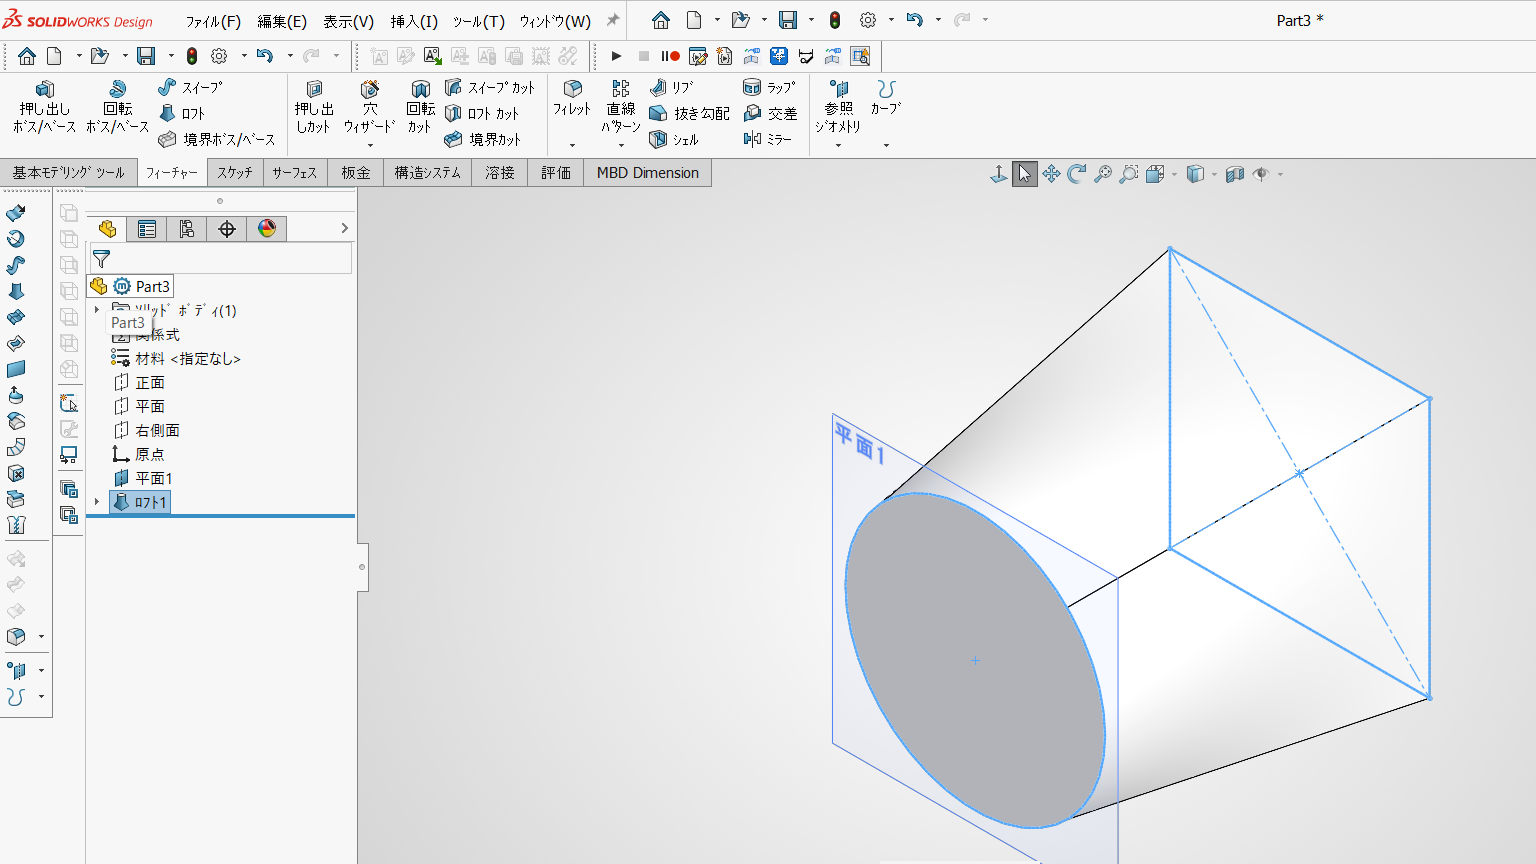Select the 押し出しボス/ベース extrude tool
This screenshot has width=1536, height=864.
[44, 107]
